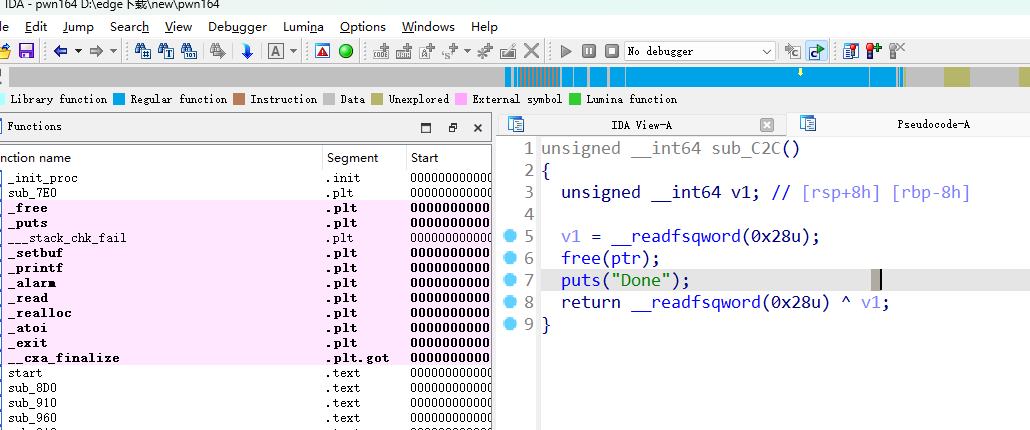Click the pink External symbol legend swatch
The height and width of the screenshot is (430, 1030).
tap(461, 99)
